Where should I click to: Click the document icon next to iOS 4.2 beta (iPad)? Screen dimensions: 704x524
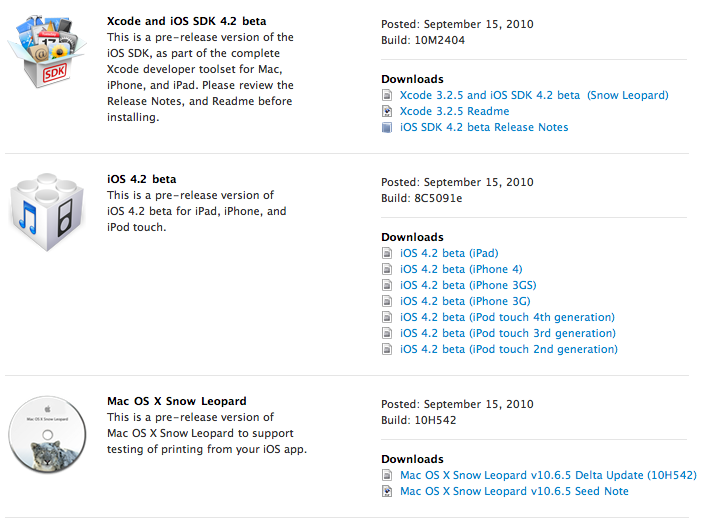point(387,253)
